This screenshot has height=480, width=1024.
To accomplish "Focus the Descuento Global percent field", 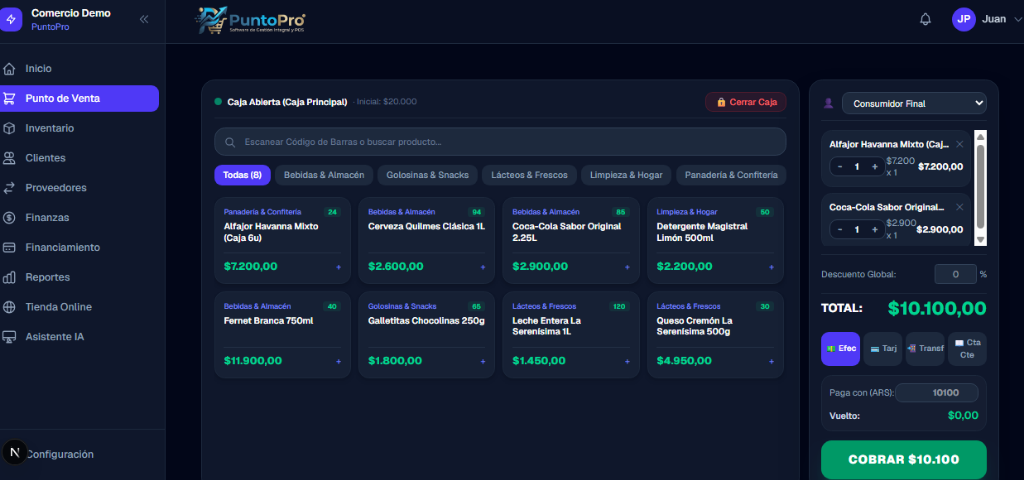I will (x=955, y=274).
